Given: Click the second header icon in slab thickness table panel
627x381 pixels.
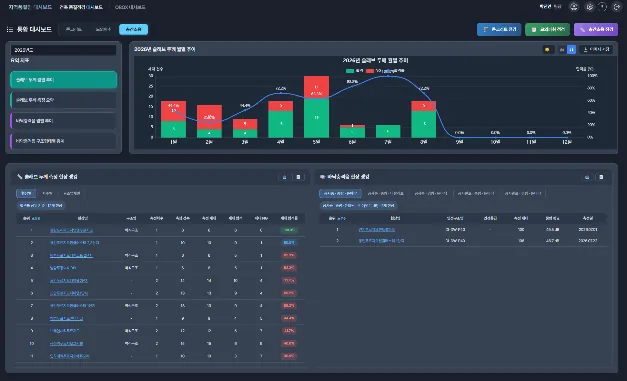Looking at the screenshot, I should pyautogui.click(x=298, y=177).
